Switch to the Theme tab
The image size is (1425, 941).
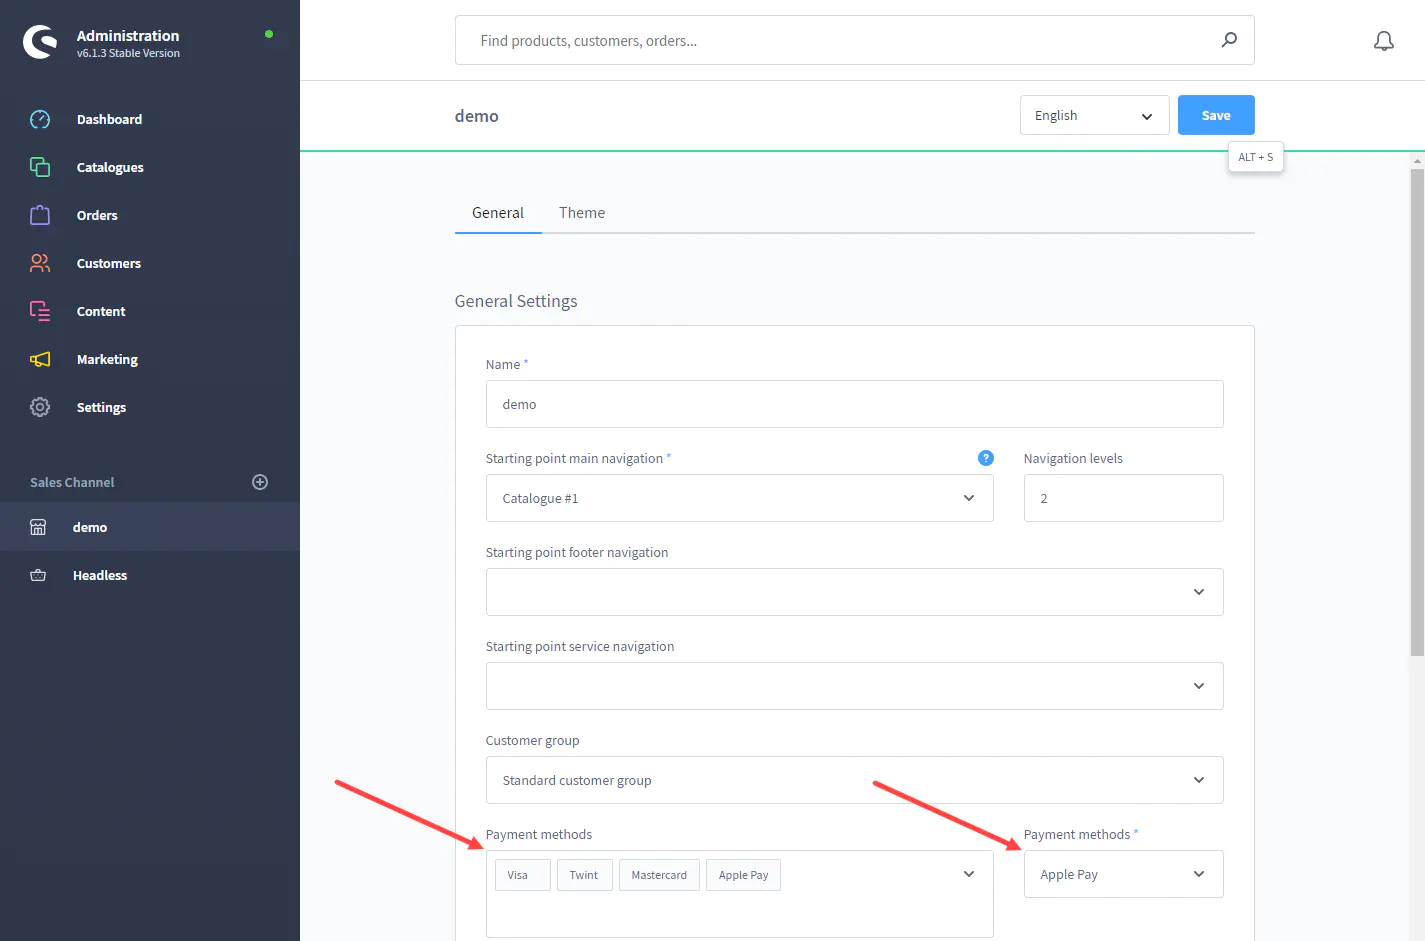click(x=581, y=213)
